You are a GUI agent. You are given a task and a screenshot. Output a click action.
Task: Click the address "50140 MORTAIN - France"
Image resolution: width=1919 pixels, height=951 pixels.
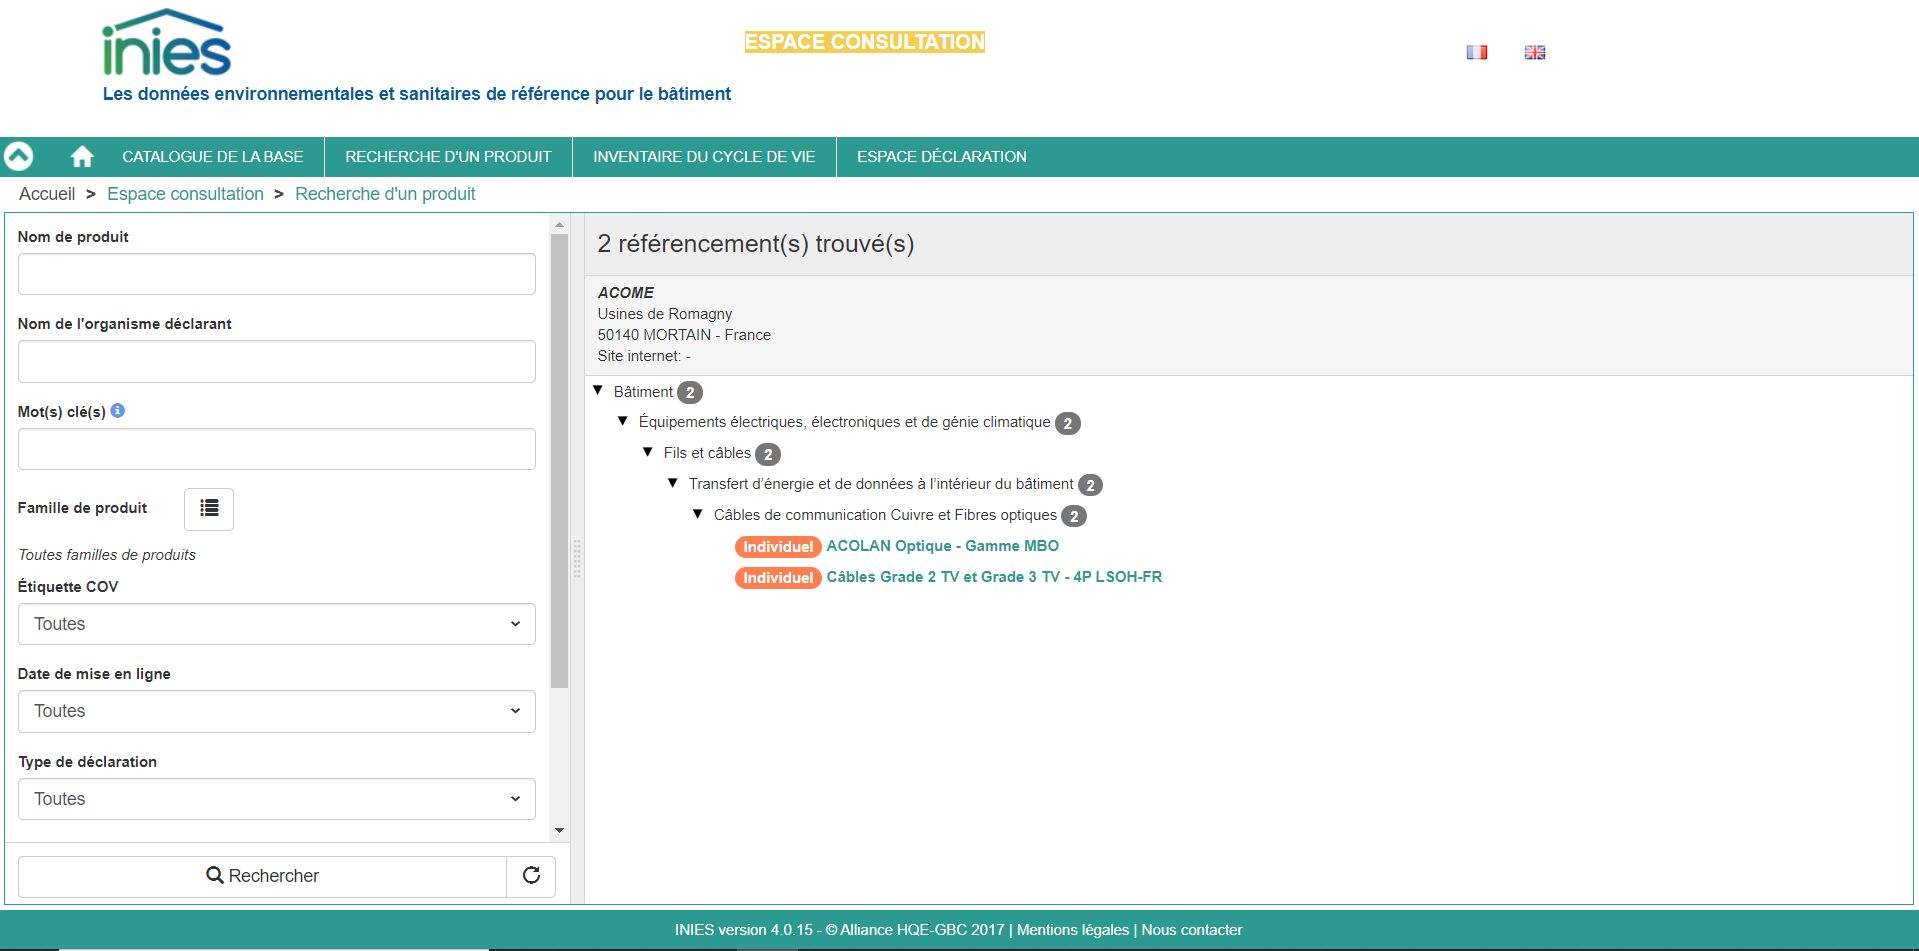(684, 335)
